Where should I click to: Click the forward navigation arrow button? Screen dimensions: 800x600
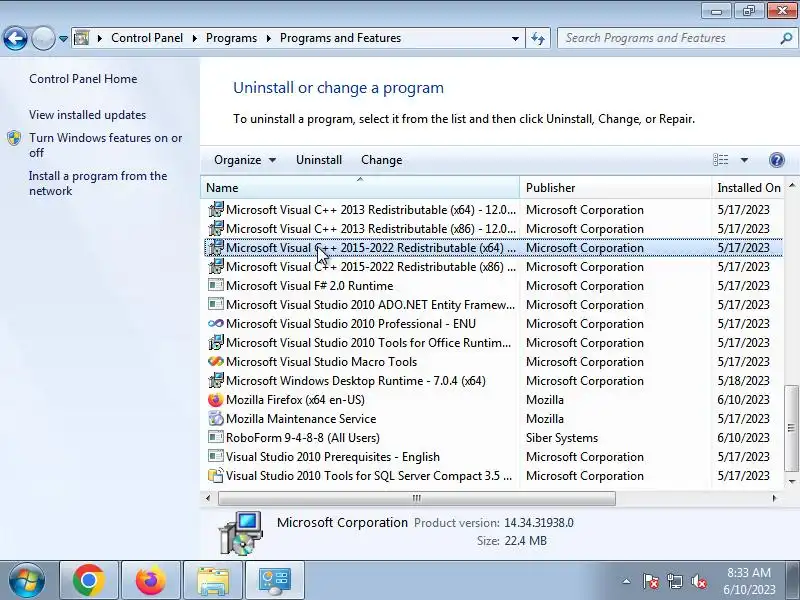(x=43, y=38)
